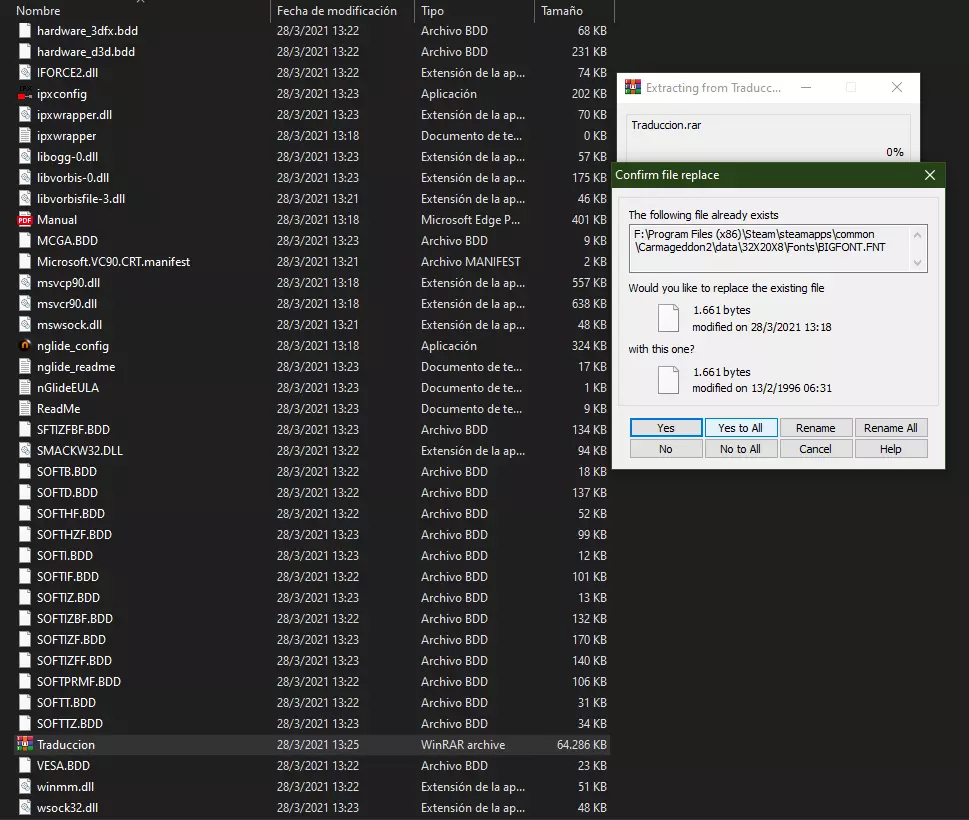Click the SOFTB.BDD file icon
Image resolution: width=969 pixels, height=820 pixels.
coord(25,472)
